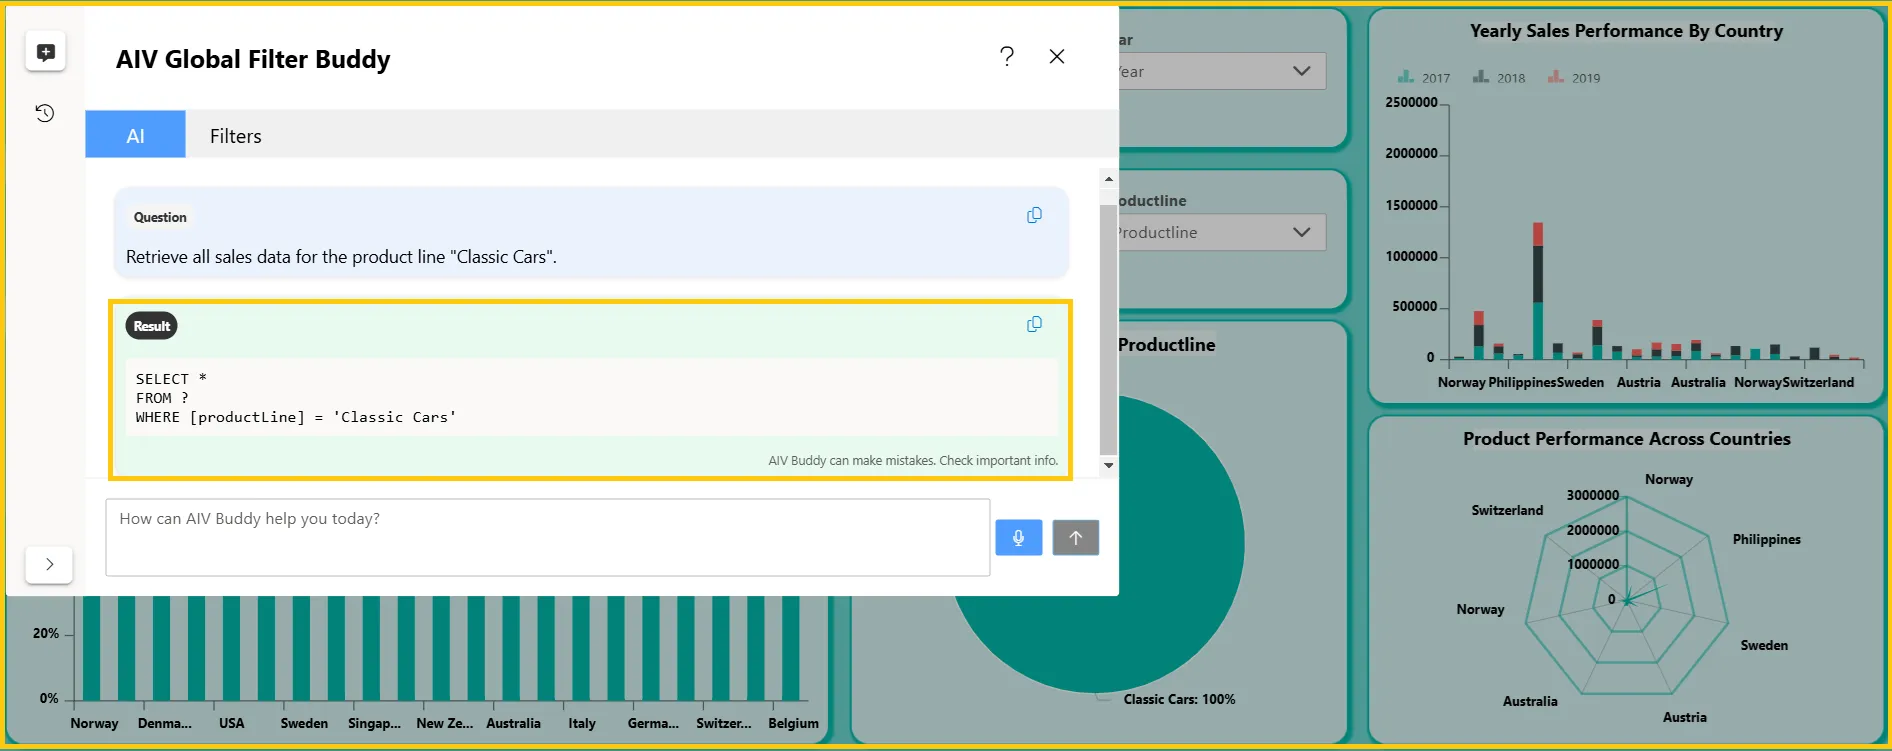
Task: Open the help question mark icon
Action: point(1007,56)
